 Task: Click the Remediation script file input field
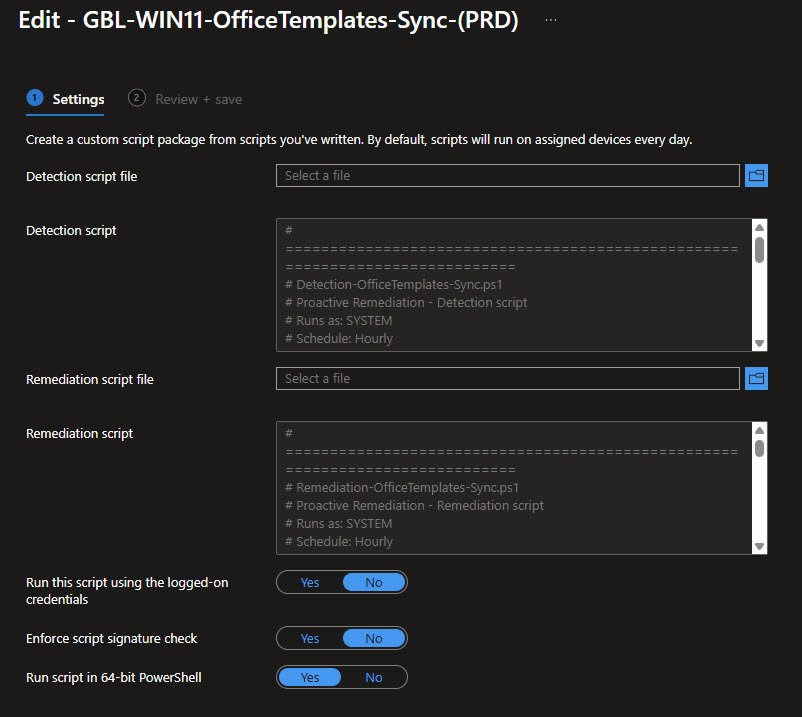[x=508, y=379]
